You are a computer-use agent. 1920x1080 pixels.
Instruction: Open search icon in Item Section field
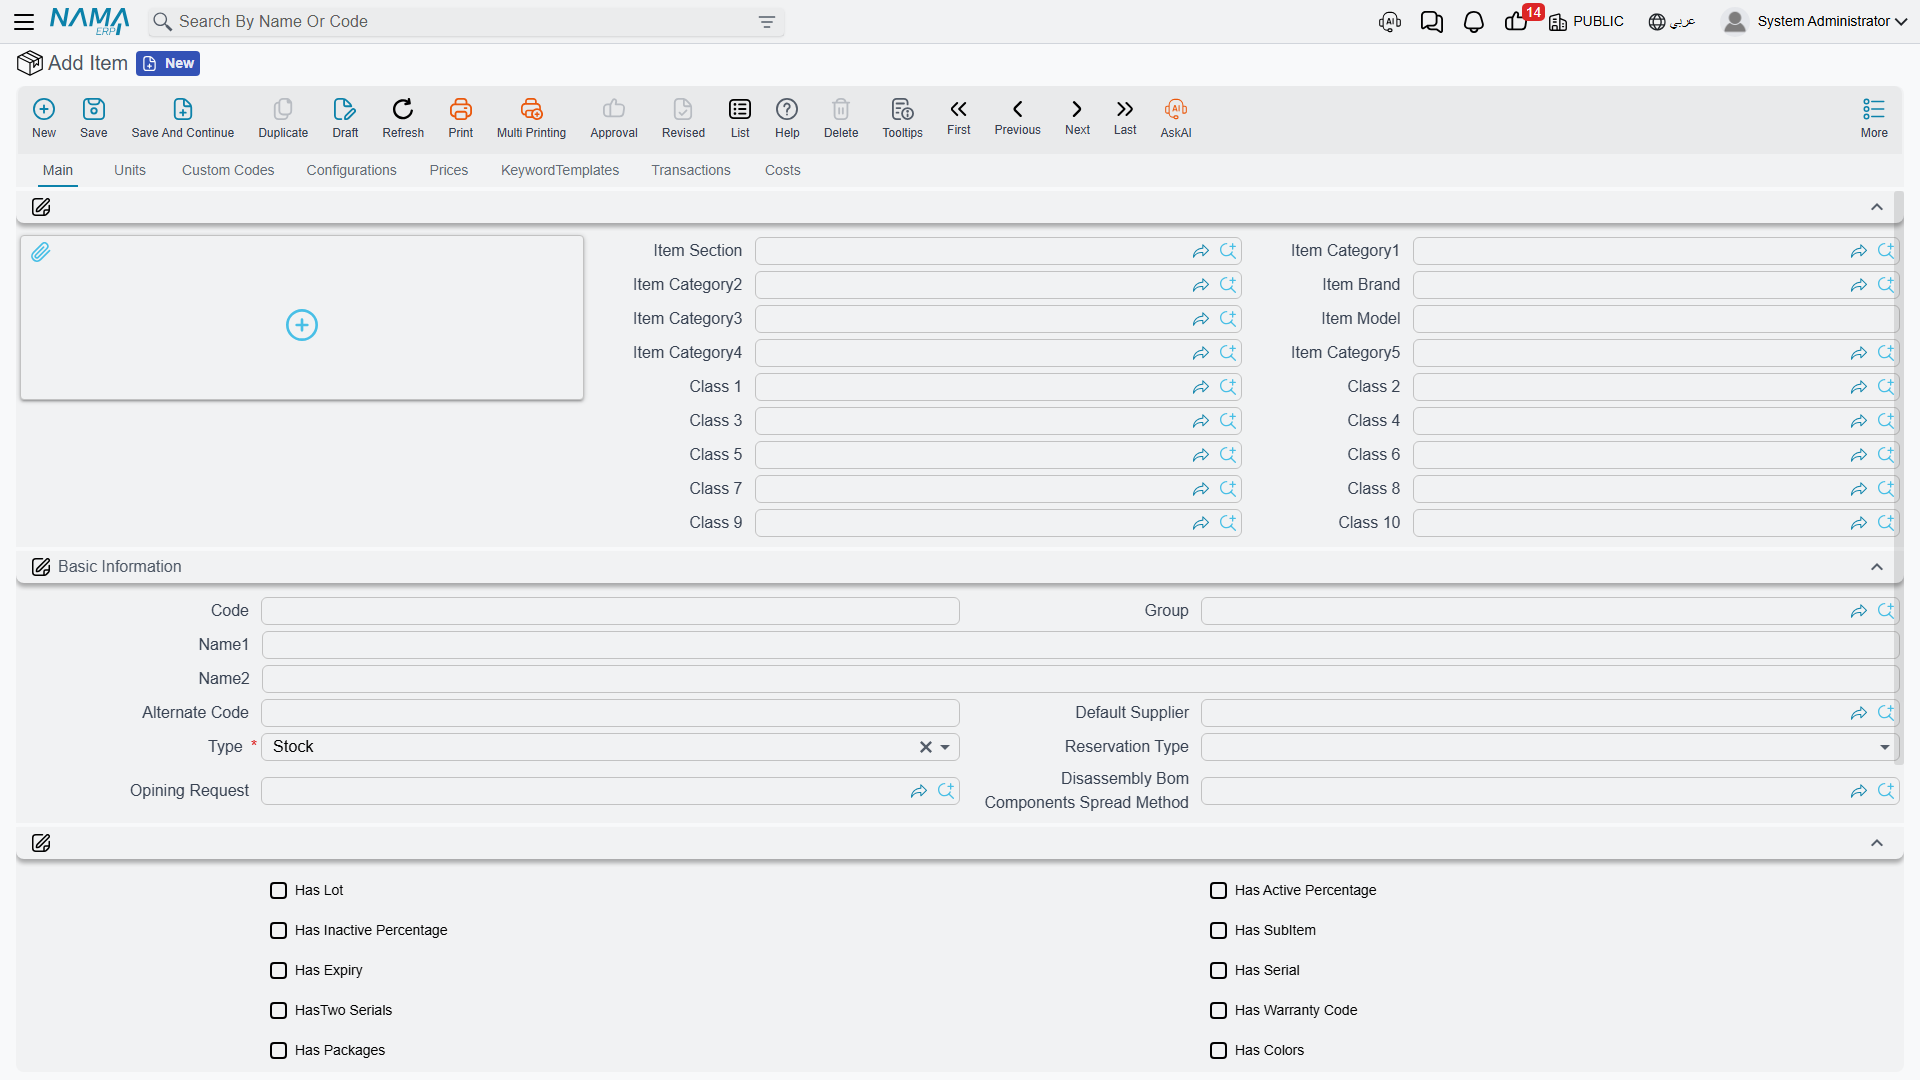[1228, 251]
